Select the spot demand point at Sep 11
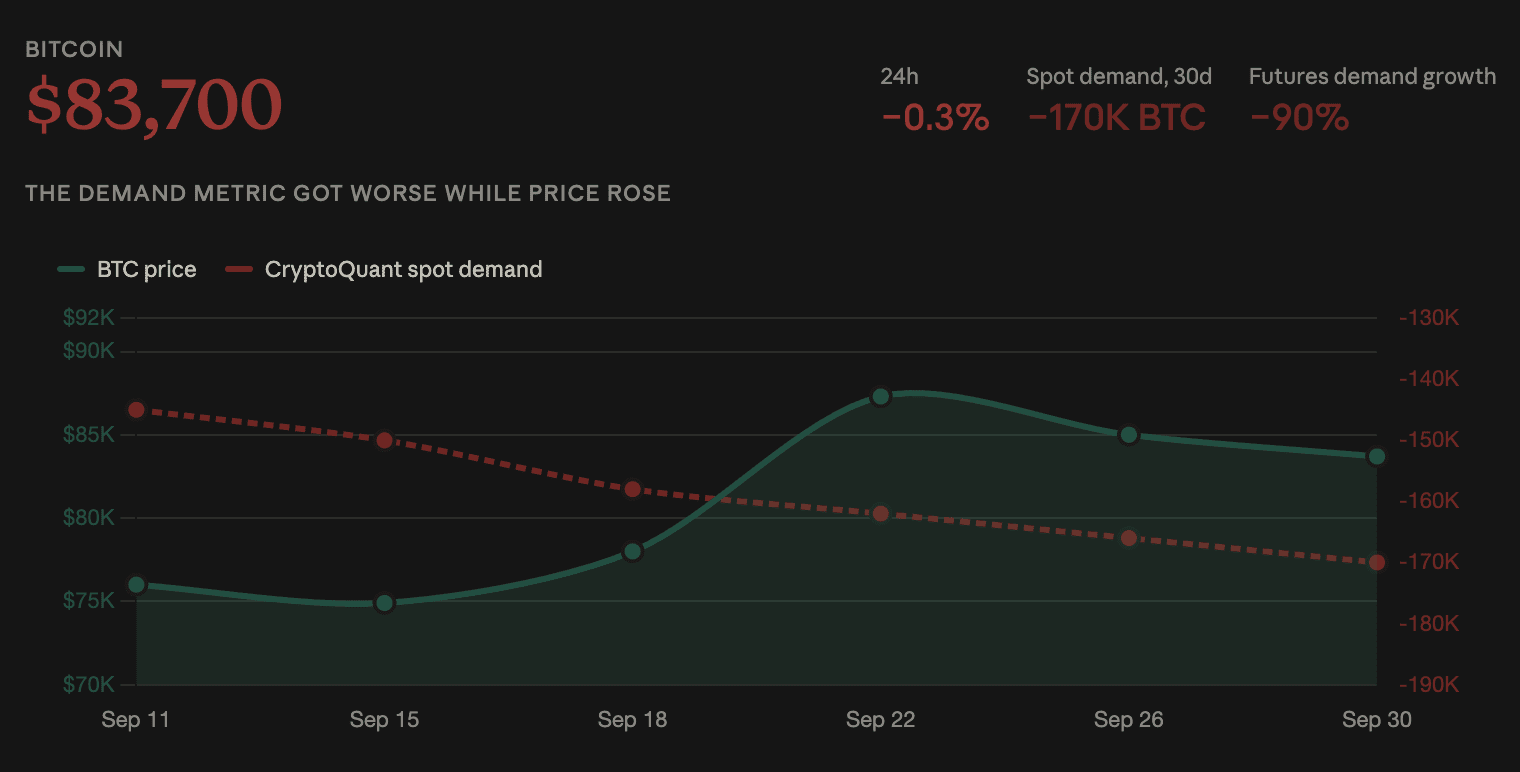Viewport: 1520px width, 772px height. tap(137, 410)
